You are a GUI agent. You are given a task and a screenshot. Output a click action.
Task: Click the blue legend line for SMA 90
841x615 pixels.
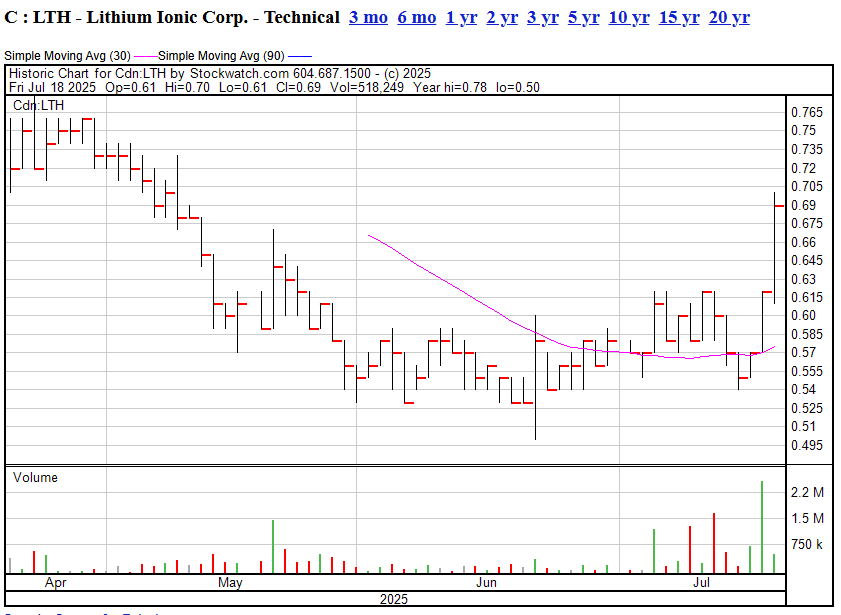299,56
